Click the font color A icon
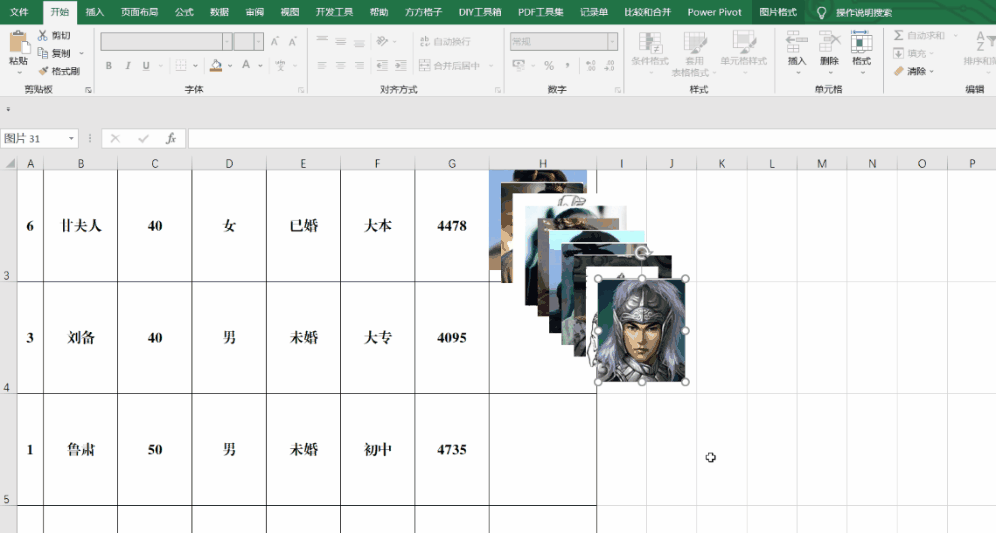The image size is (996, 533). click(x=246, y=65)
